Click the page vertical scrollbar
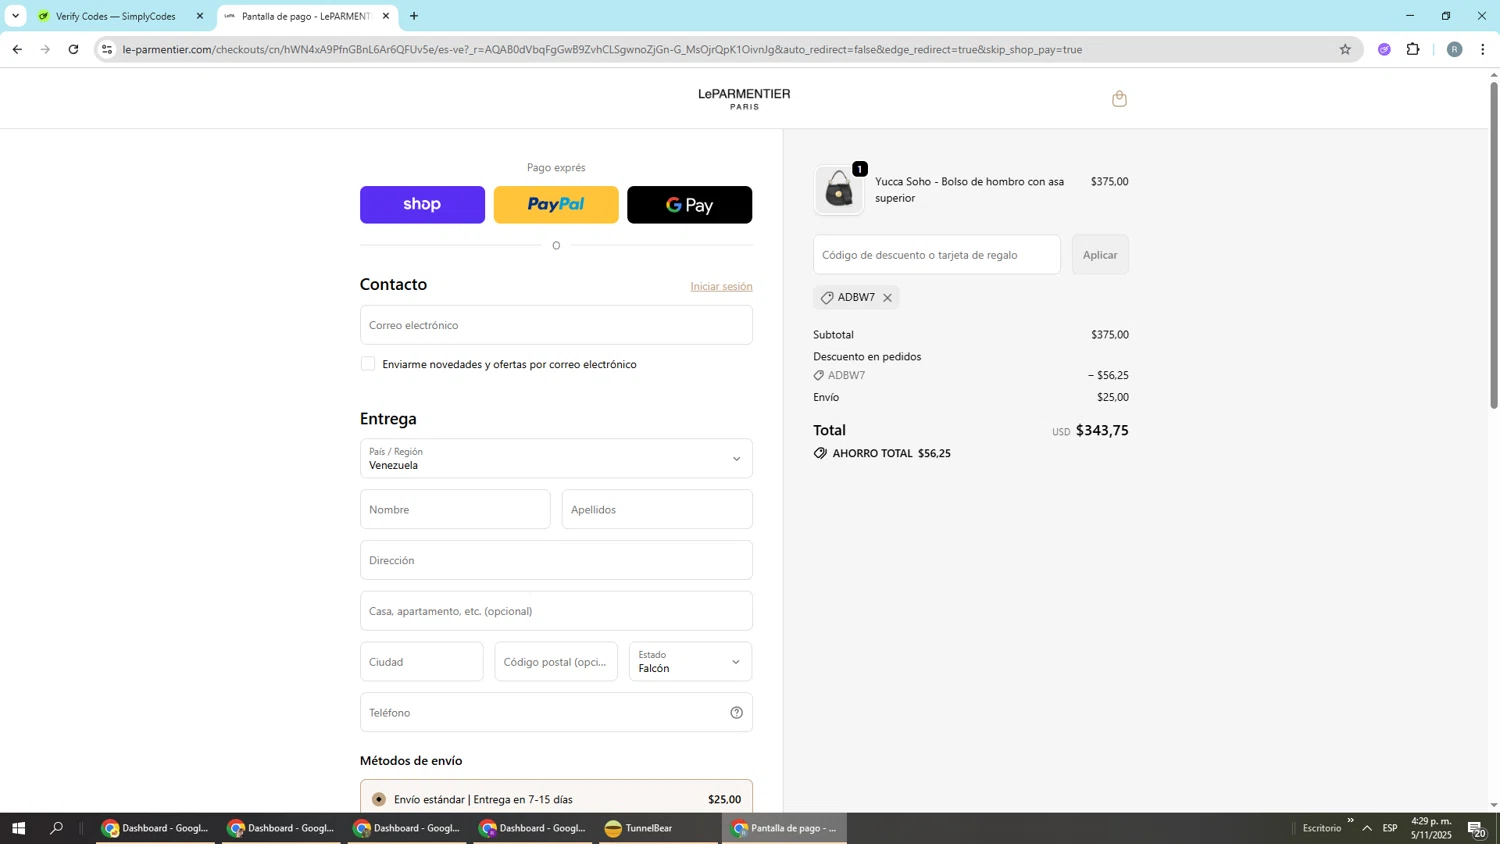 click(x=1494, y=245)
